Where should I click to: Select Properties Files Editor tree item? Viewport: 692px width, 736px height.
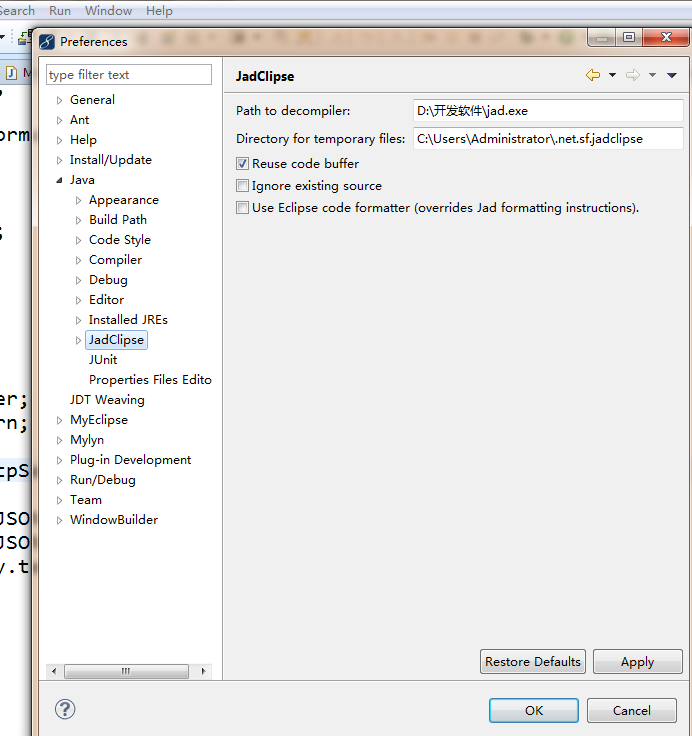point(150,380)
